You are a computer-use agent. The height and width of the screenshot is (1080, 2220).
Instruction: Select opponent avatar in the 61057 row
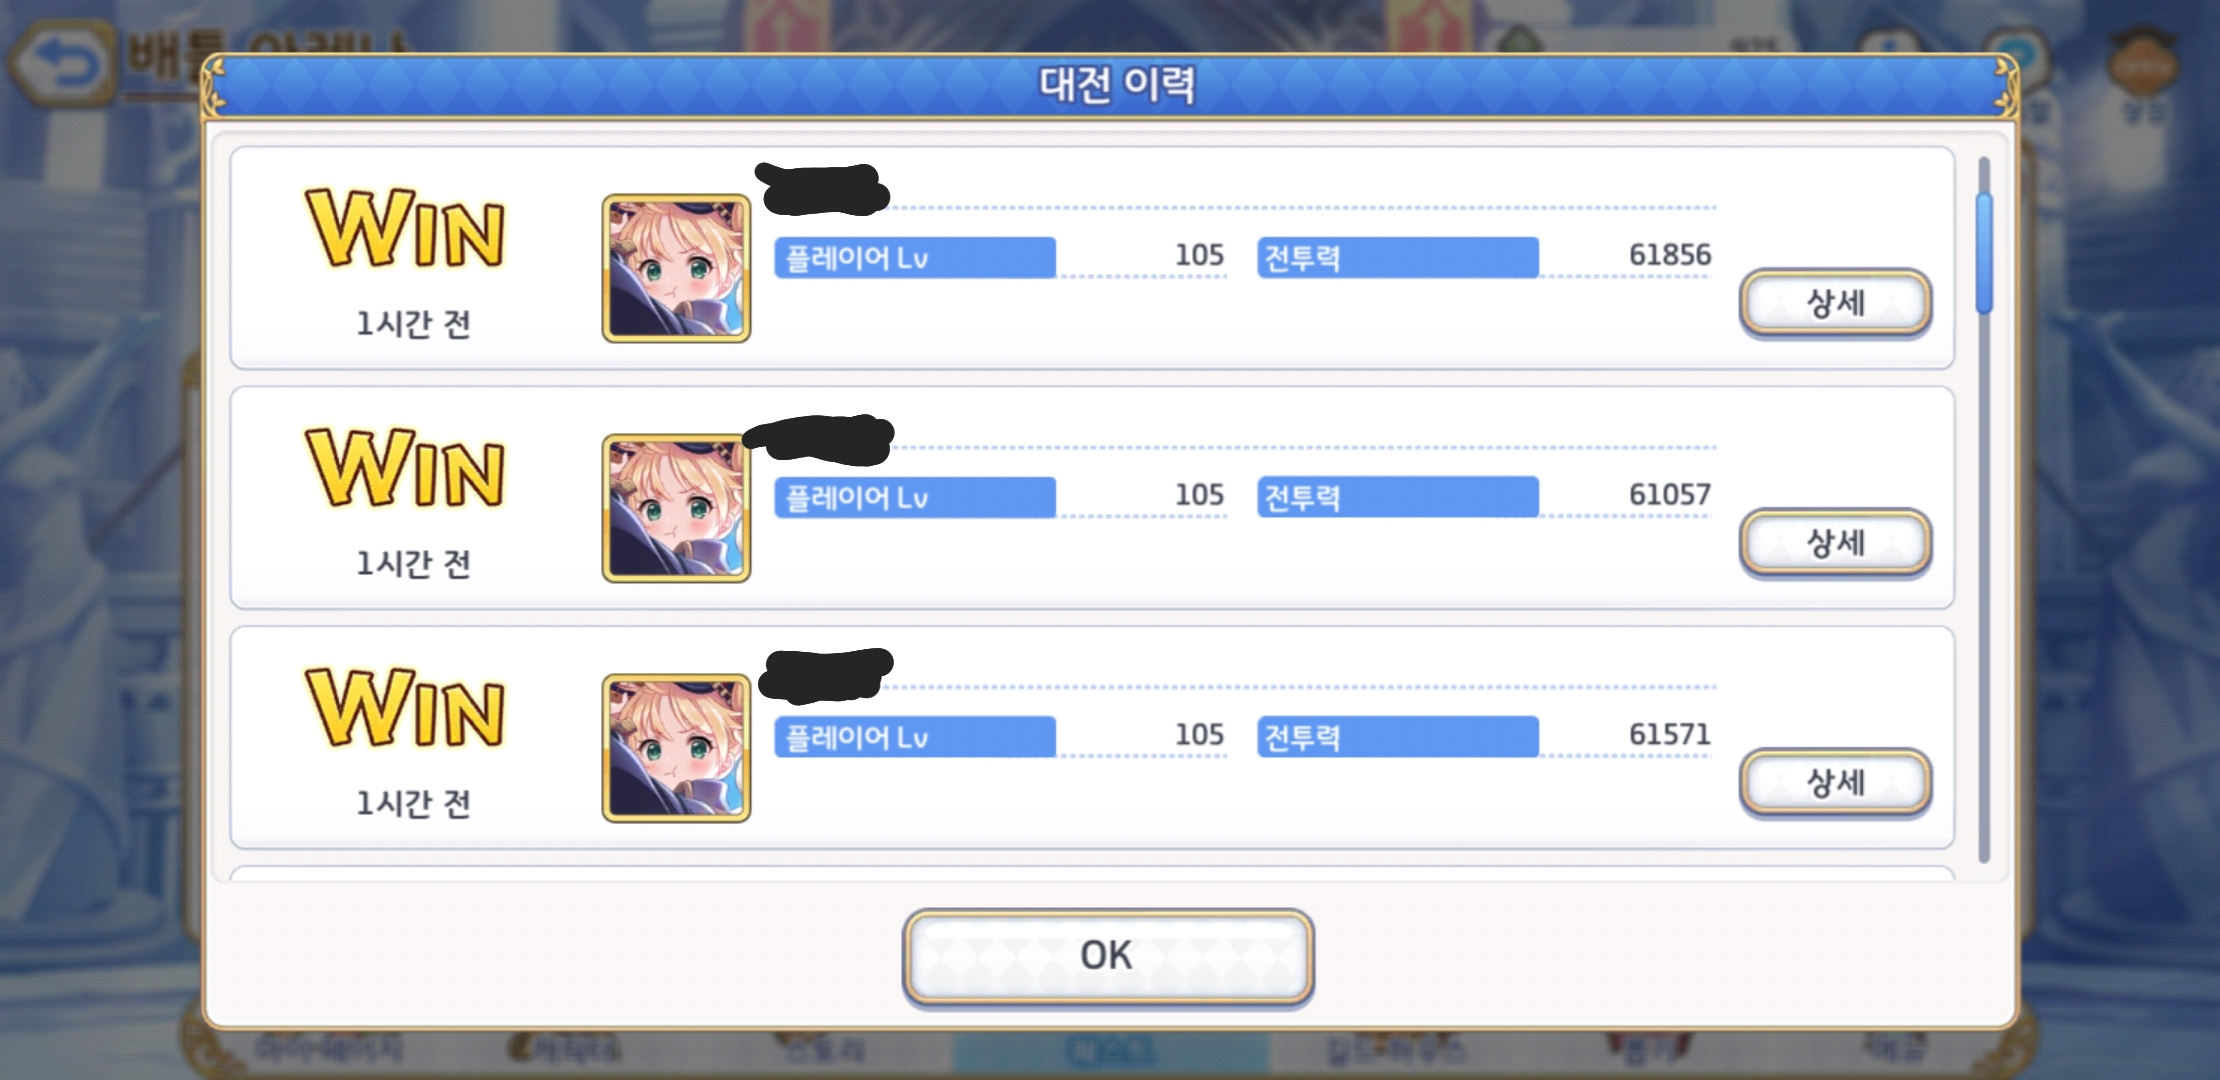[676, 508]
